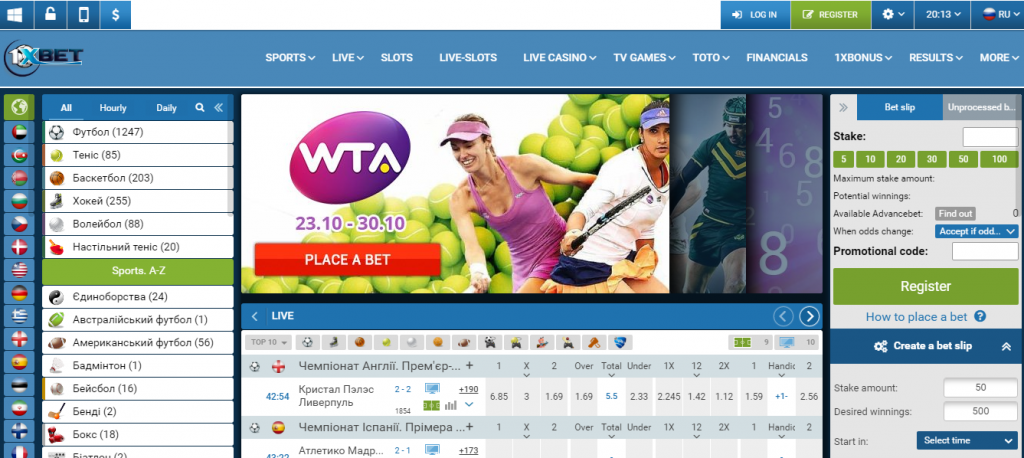Open the mobile phone app icon
The height and width of the screenshot is (458, 1024).
(82, 15)
